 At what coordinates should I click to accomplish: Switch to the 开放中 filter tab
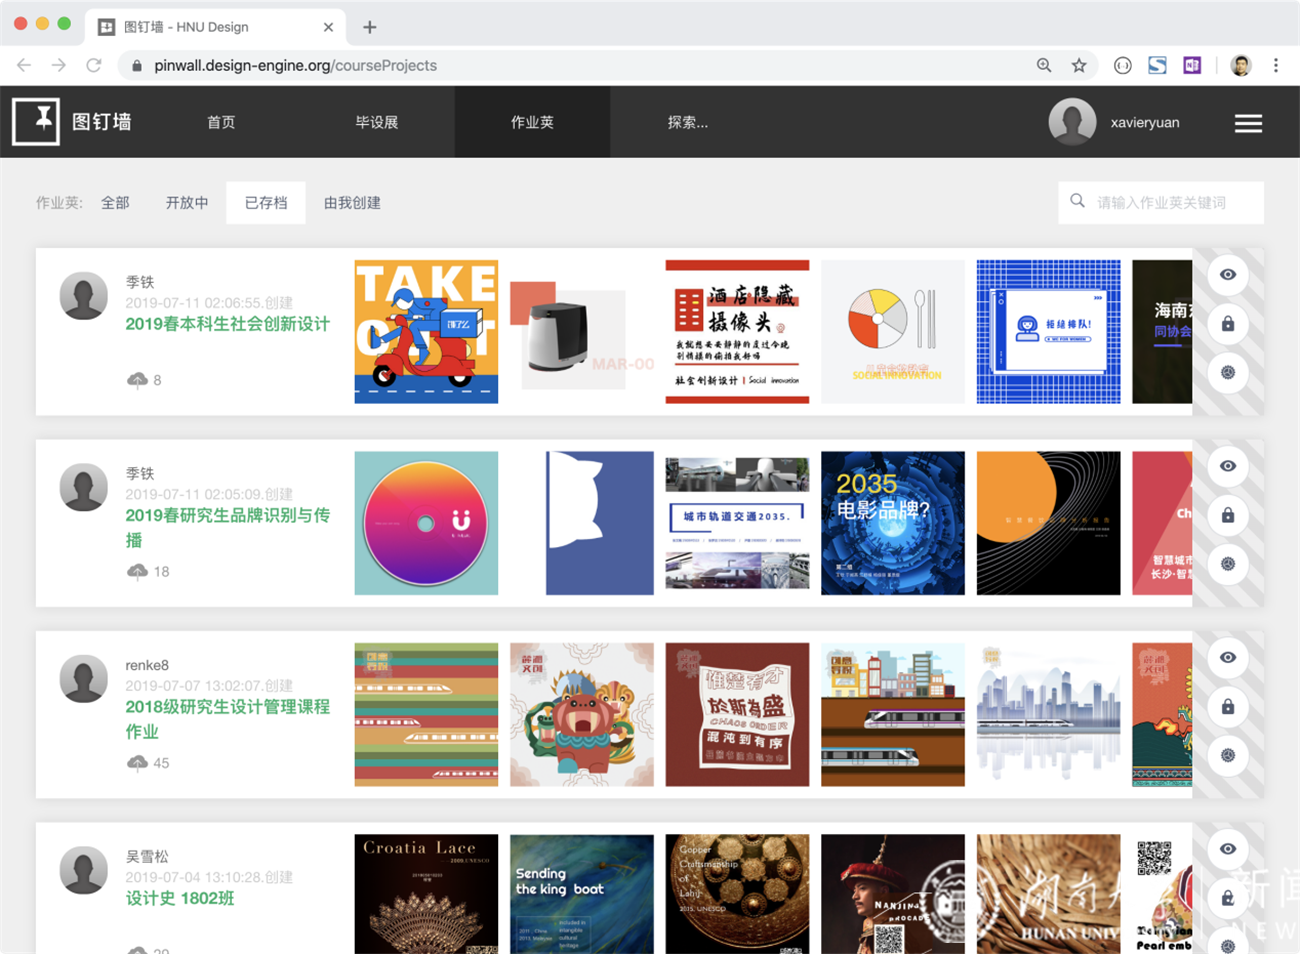[187, 203]
